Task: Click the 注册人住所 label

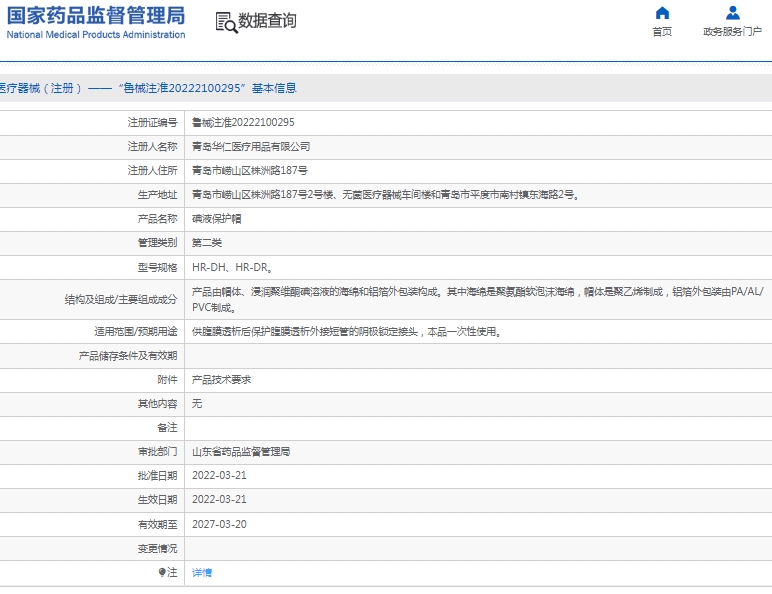Action: (x=152, y=171)
